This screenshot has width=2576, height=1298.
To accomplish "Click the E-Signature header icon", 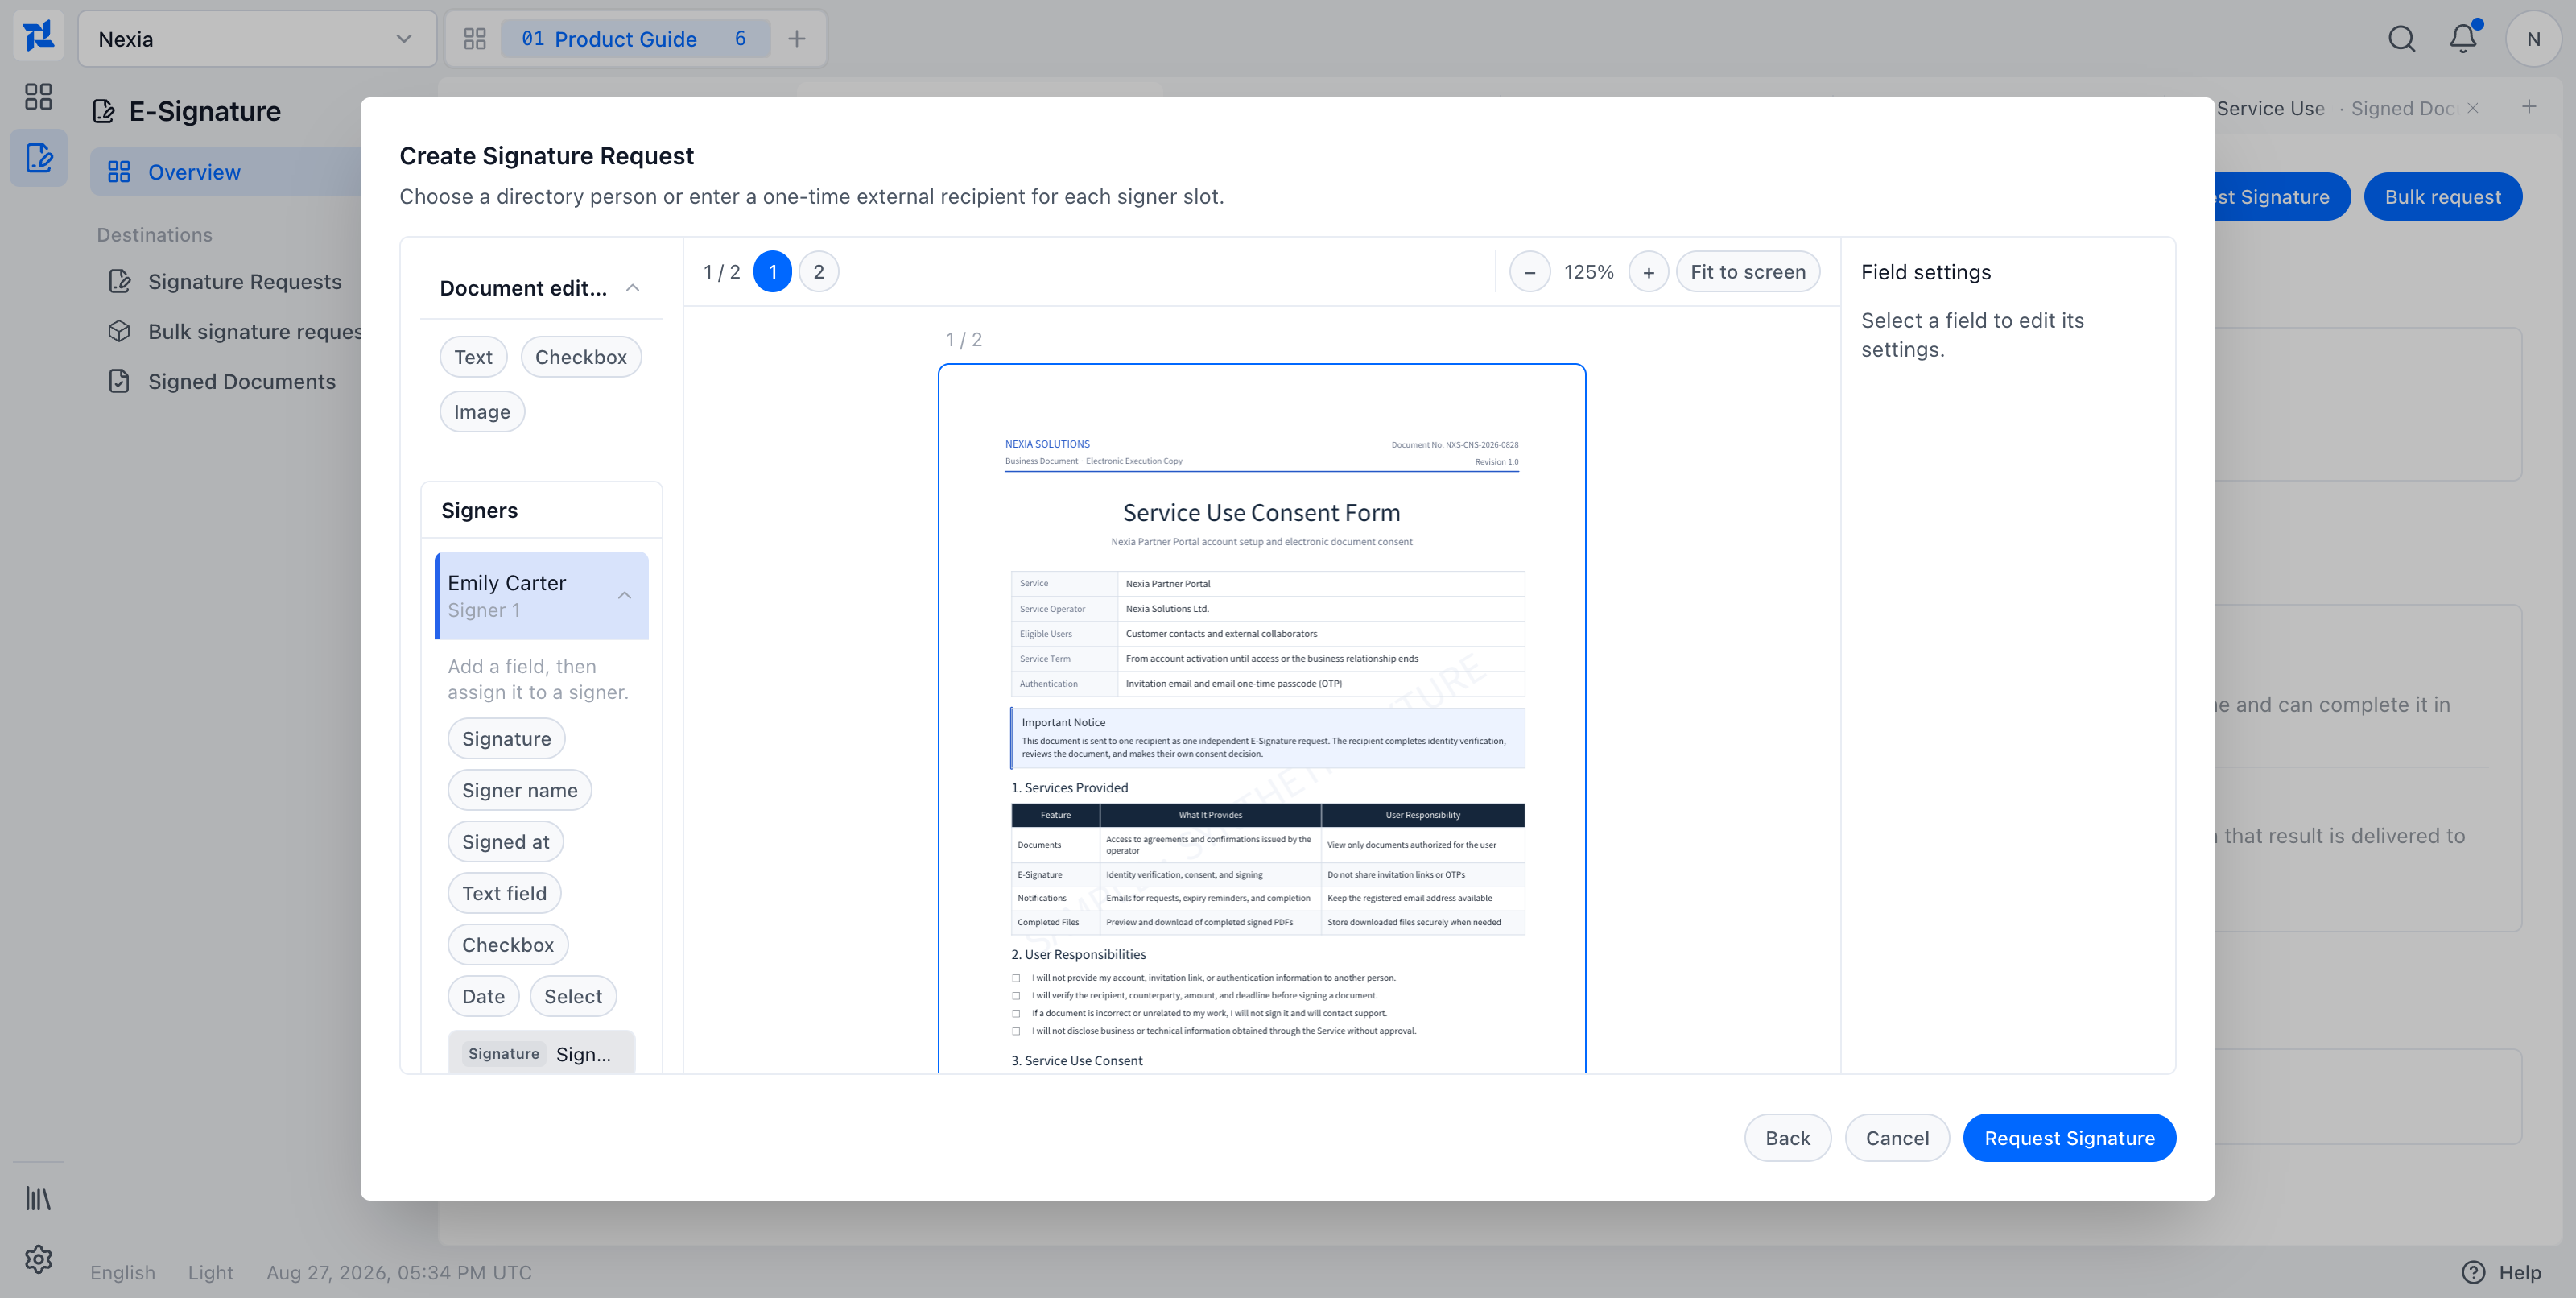I will tap(104, 111).
